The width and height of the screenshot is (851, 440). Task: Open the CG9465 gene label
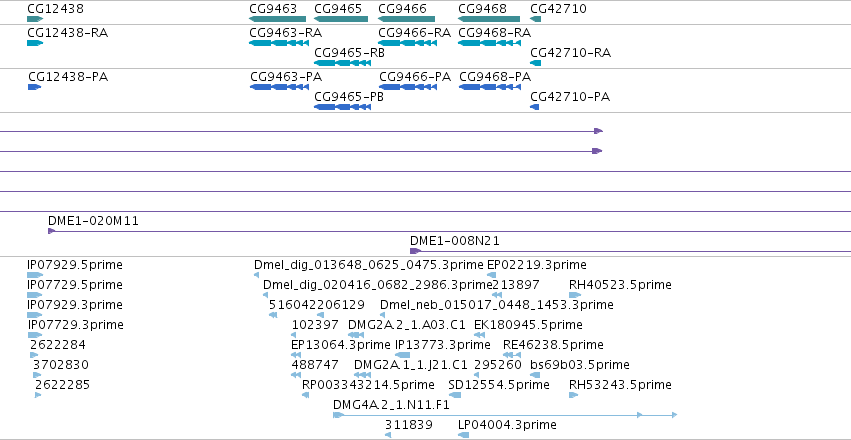pos(338,9)
